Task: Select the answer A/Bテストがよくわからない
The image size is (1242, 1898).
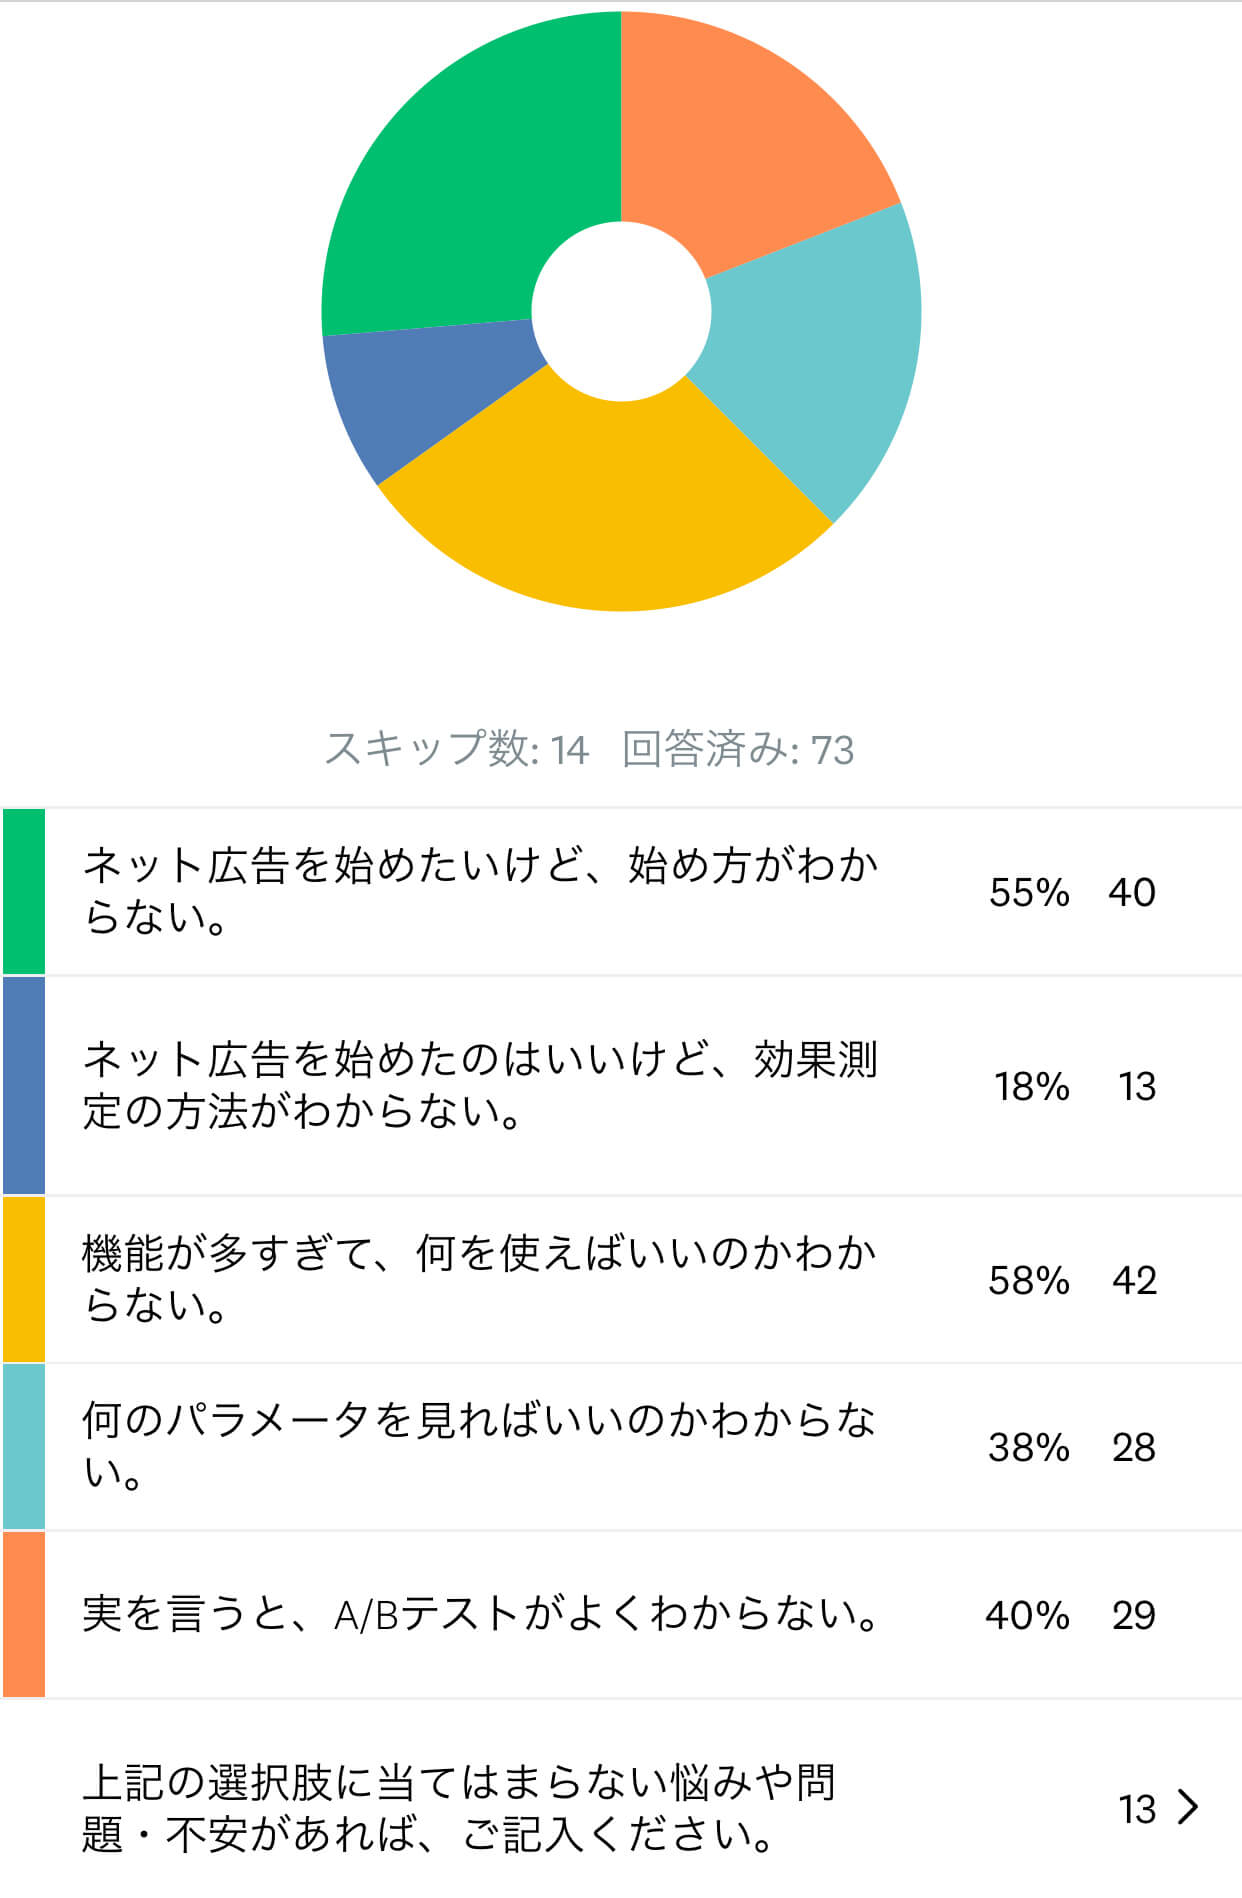Action: click(621, 1614)
